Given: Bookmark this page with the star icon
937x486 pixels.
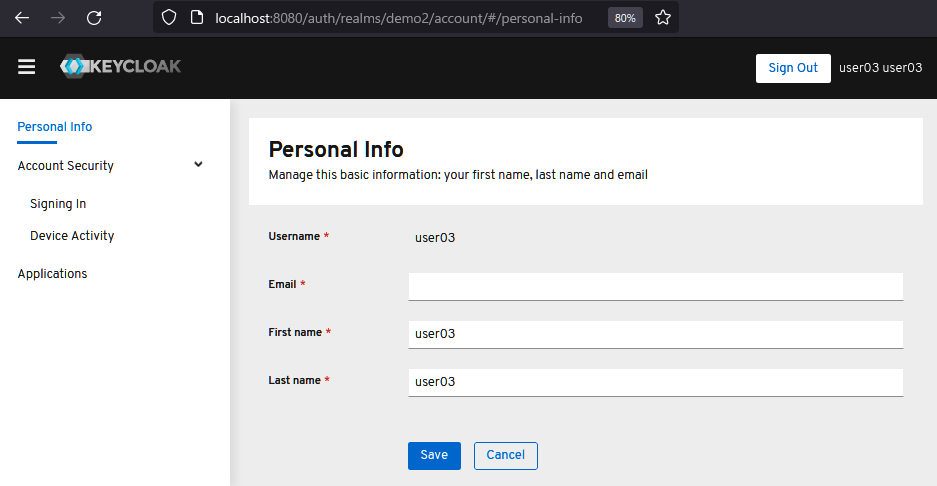Looking at the screenshot, I should coord(662,18).
